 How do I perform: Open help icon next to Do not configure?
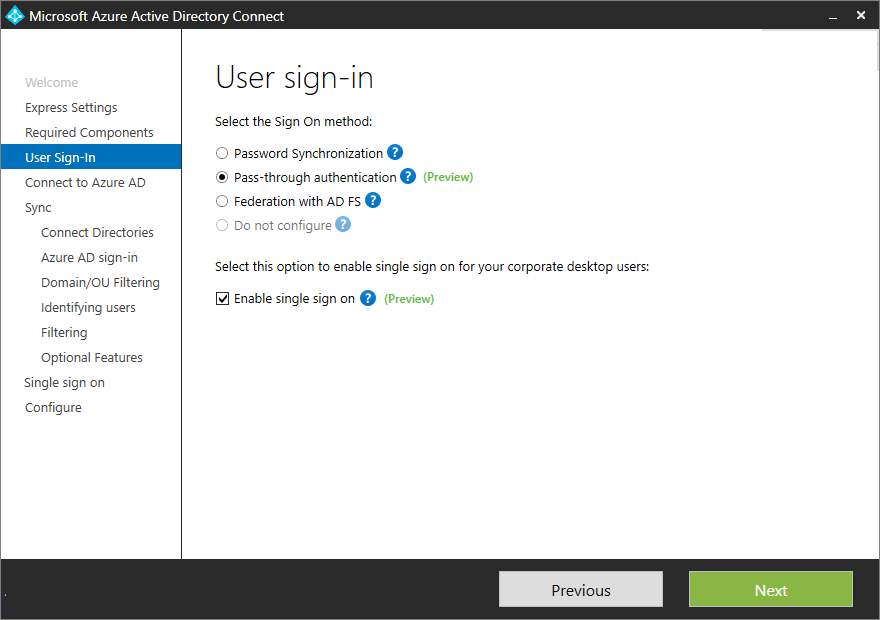(x=343, y=224)
